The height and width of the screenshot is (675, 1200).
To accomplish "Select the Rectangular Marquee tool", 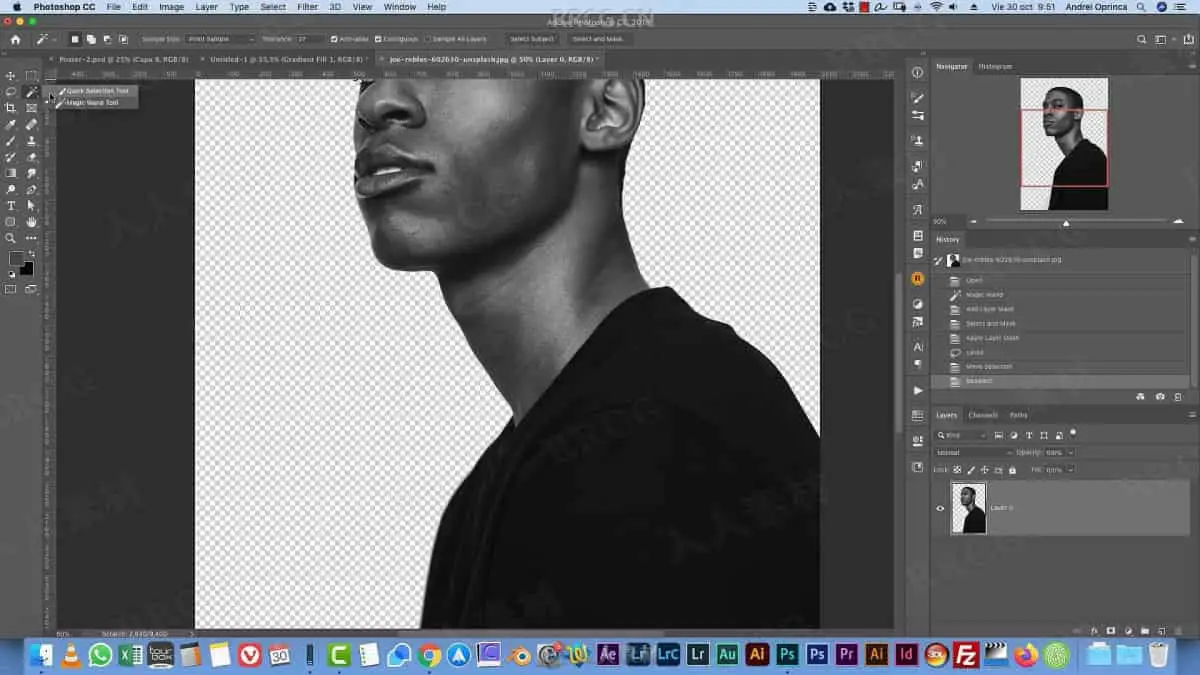I will point(32,76).
